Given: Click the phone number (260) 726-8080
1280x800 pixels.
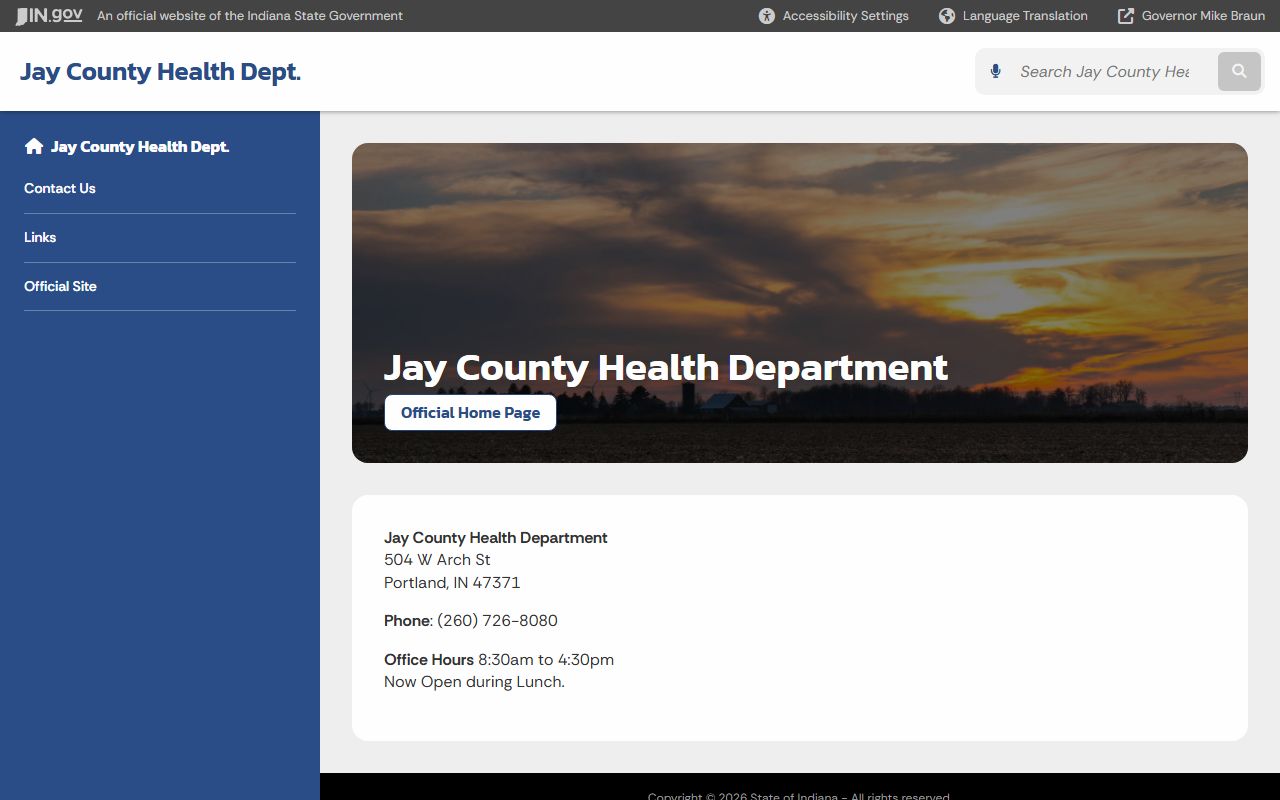Looking at the screenshot, I should pyautogui.click(x=497, y=621).
